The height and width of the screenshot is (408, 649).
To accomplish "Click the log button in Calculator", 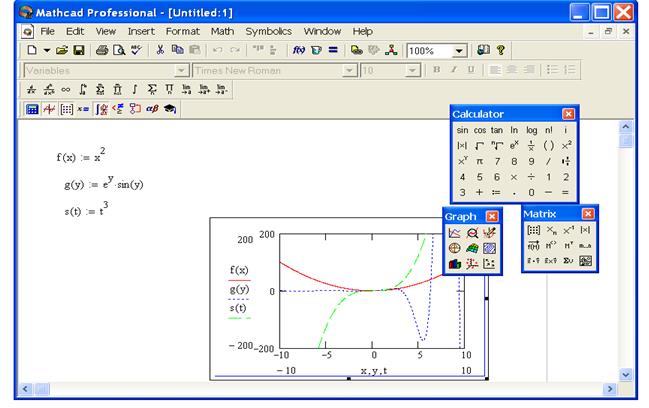I will tap(531, 130).
